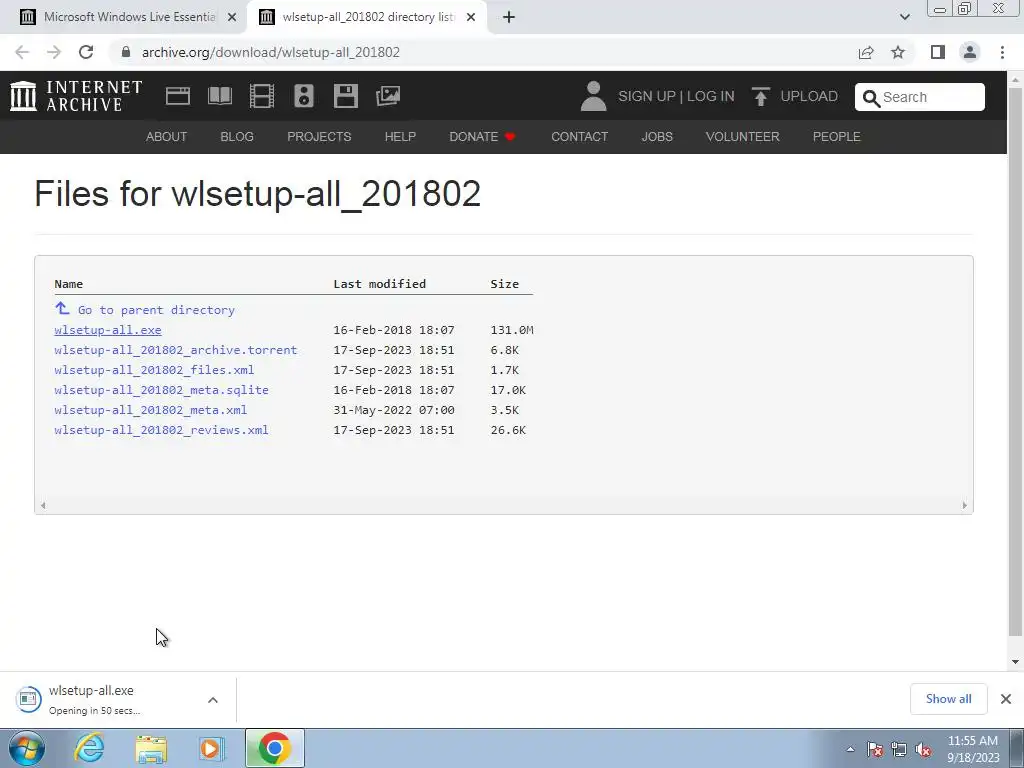This screenshot has width=1024, height=768.
Task: Expand the wlsetup-all.exe download options chevron
Action: [x=213, y=699]
